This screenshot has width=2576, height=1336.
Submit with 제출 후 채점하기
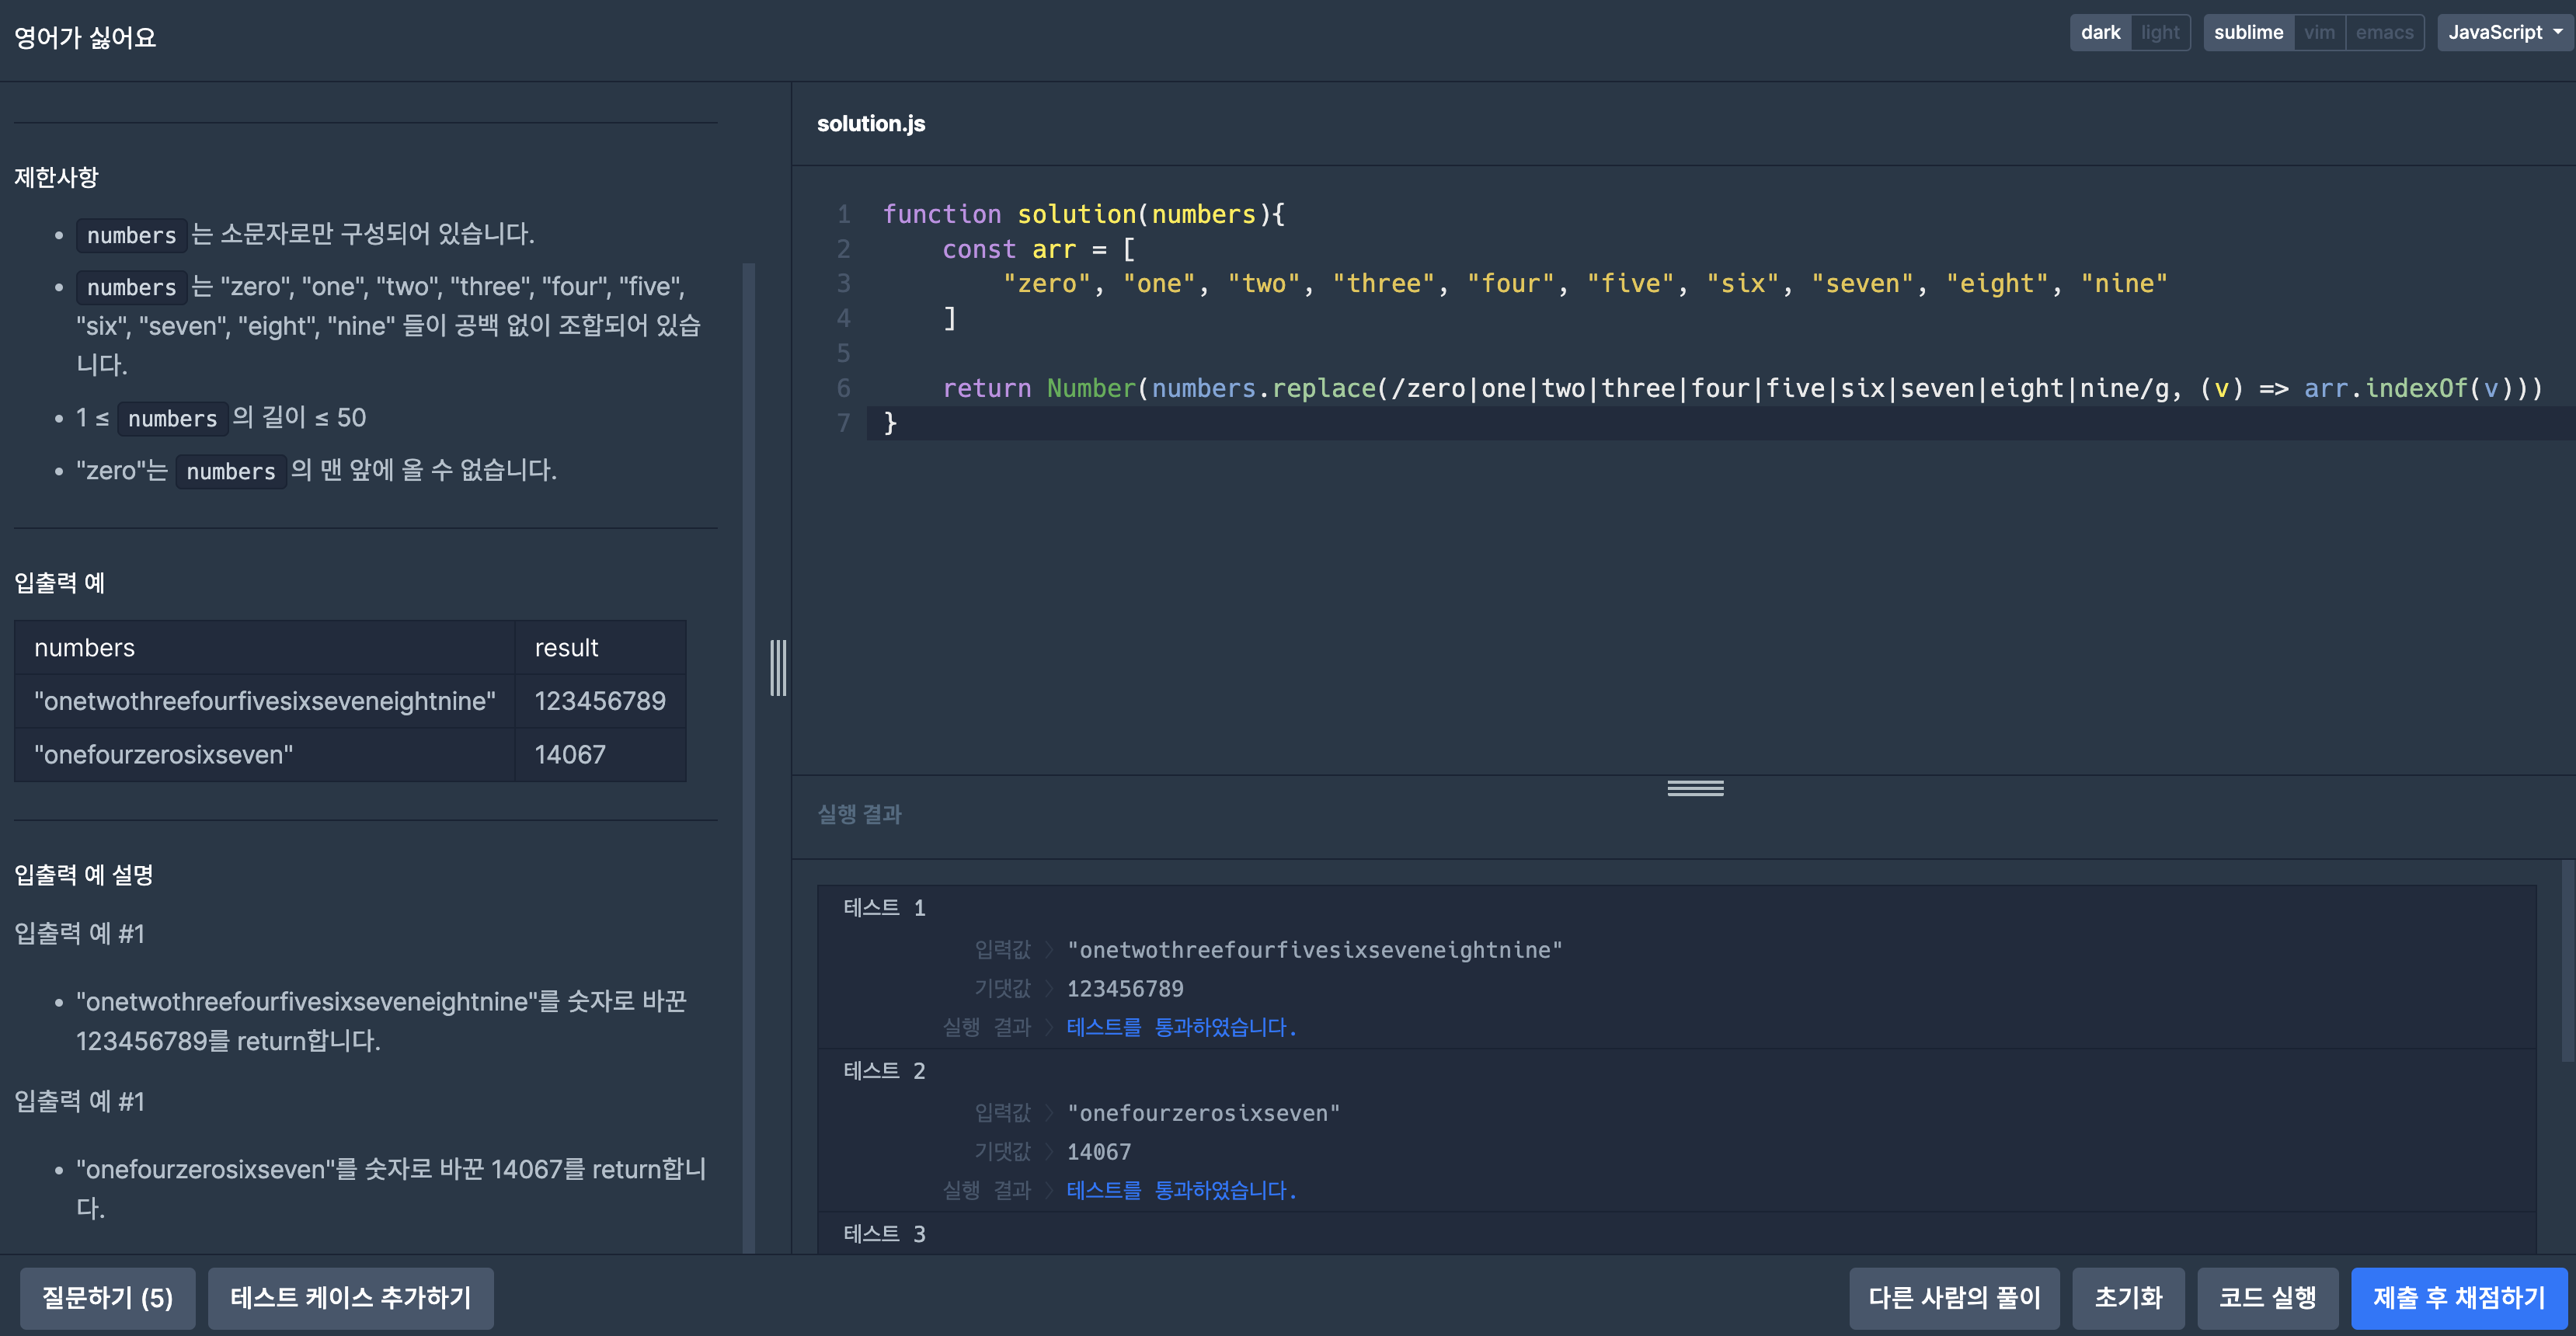pos(2459,1298)
